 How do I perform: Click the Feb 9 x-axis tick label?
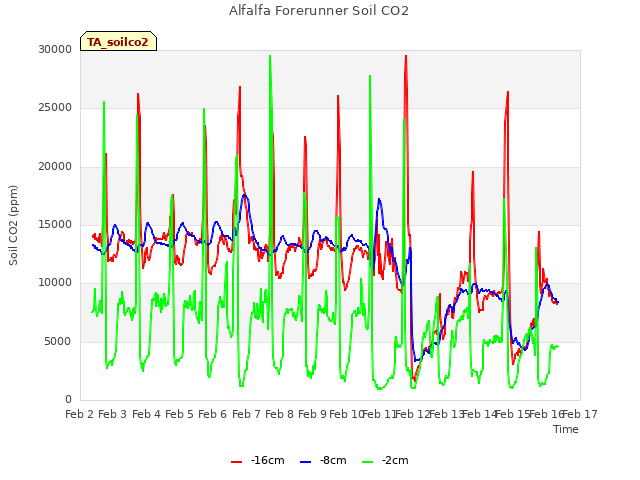(312, 414)
